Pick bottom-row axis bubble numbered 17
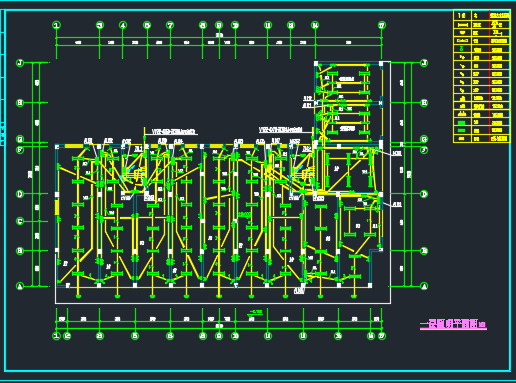 pyautogui.click(x=382, y=336)
